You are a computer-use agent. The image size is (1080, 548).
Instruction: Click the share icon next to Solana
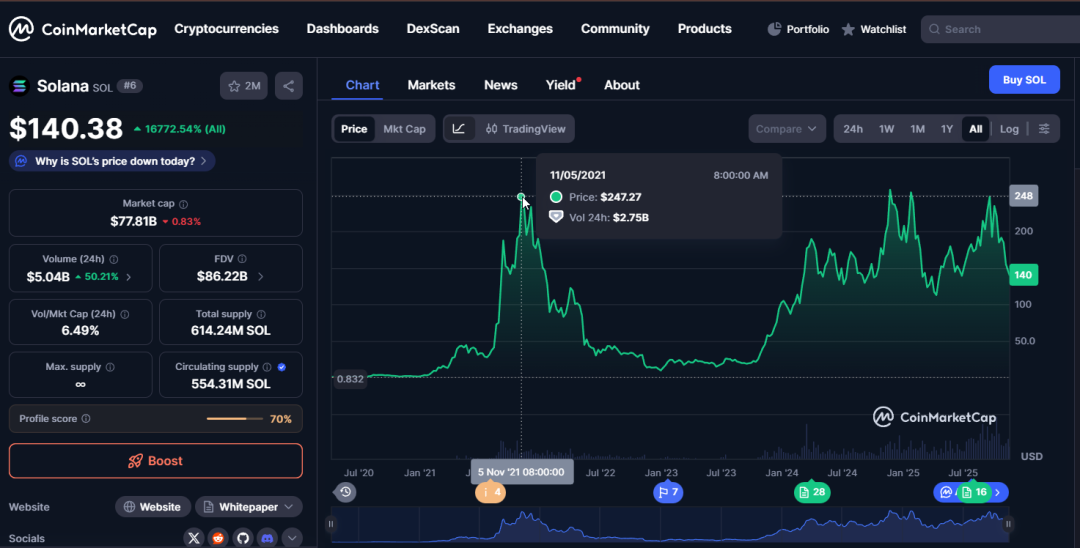288,86
